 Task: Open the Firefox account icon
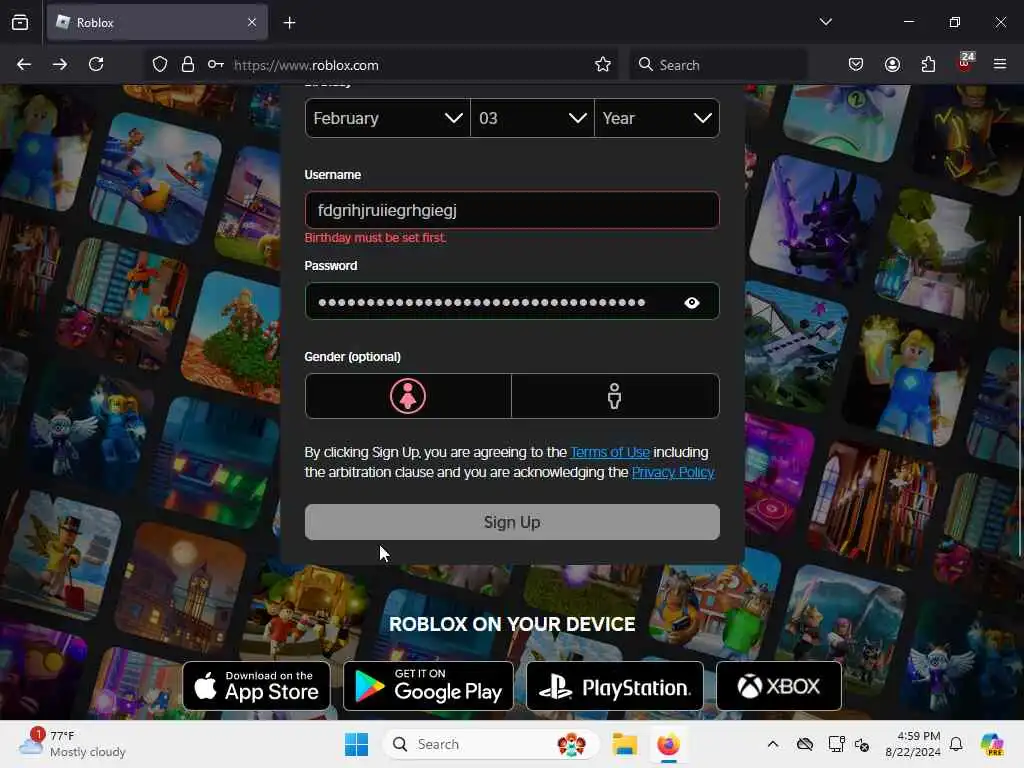(892, 64)
